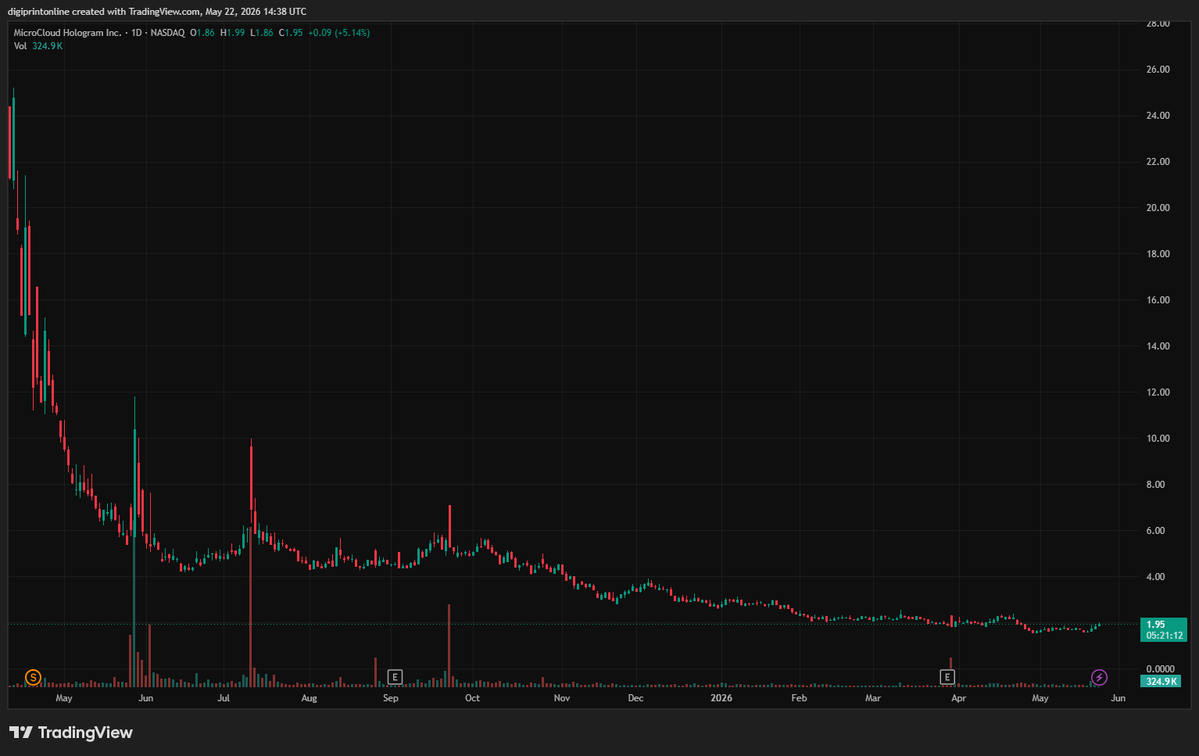Click the Aug label on the time axis
The image size is (1199, 756).
[309, 698]
